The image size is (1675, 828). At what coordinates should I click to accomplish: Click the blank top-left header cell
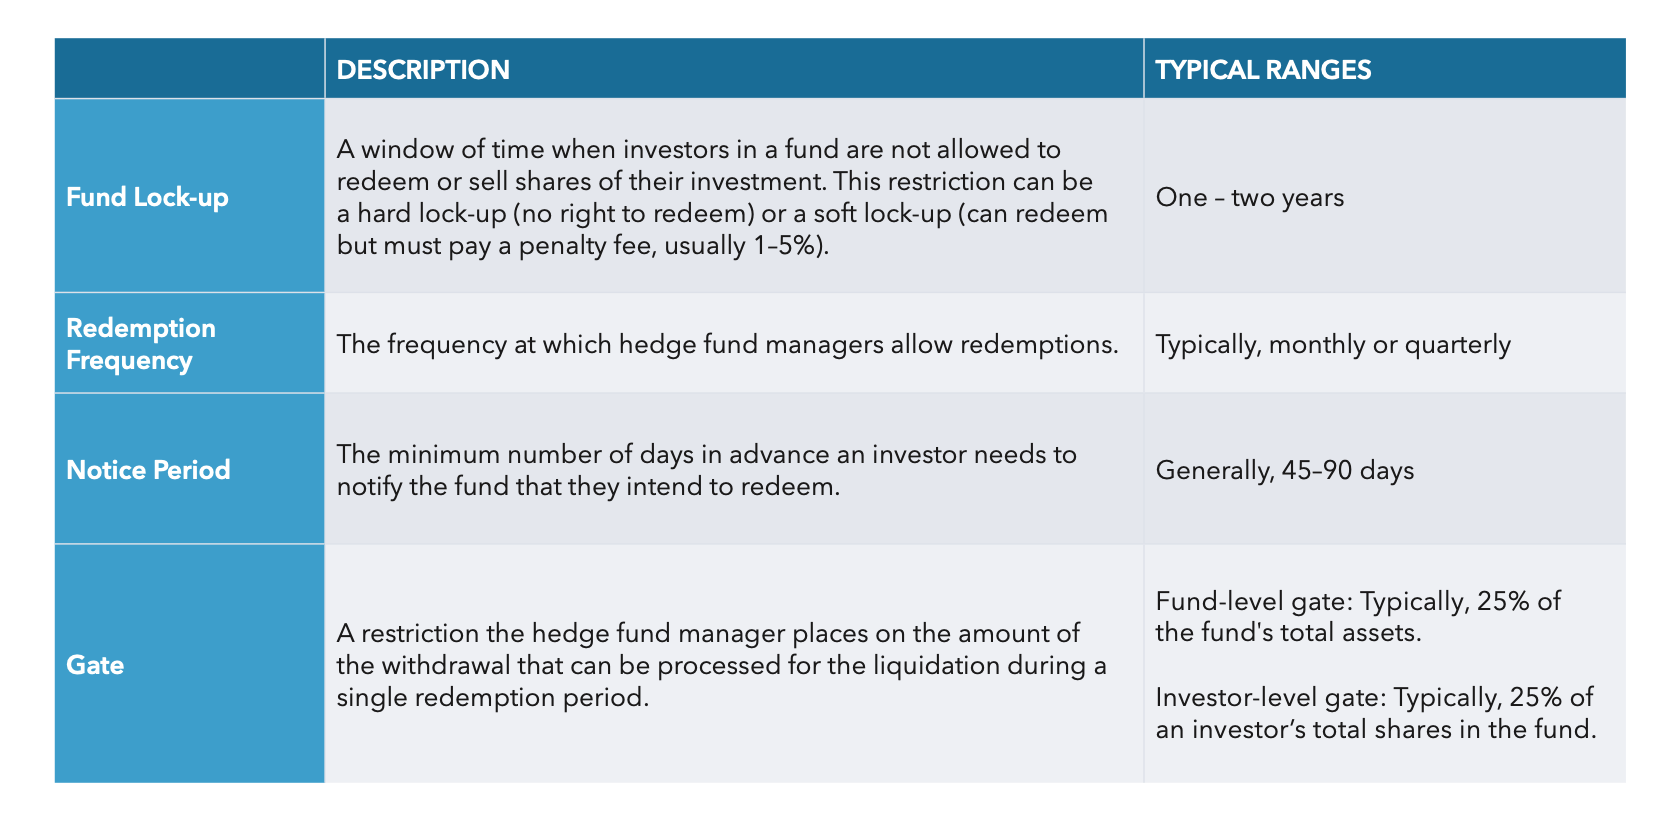tap(189, 69)
